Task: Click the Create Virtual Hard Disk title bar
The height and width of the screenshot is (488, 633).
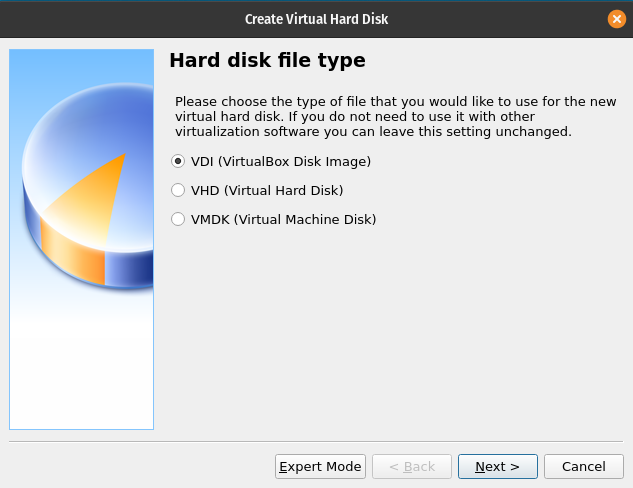Action: coord(316,19)
